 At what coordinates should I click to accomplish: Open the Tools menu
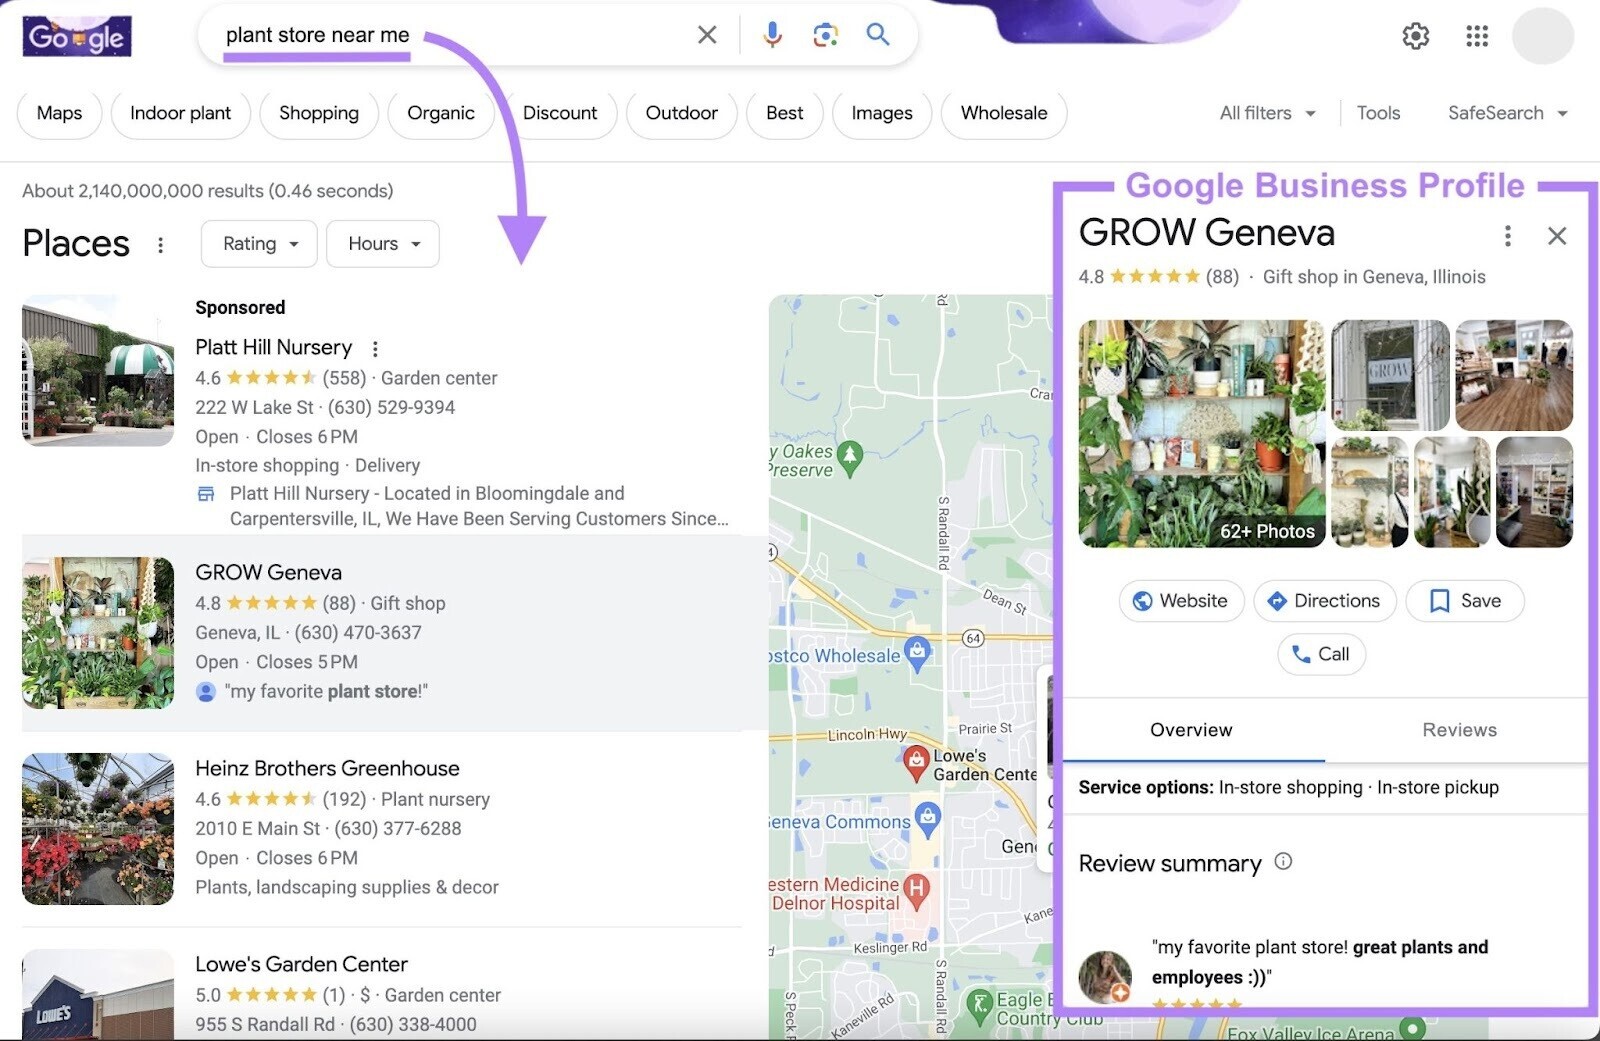click(x=1378, y=113)
